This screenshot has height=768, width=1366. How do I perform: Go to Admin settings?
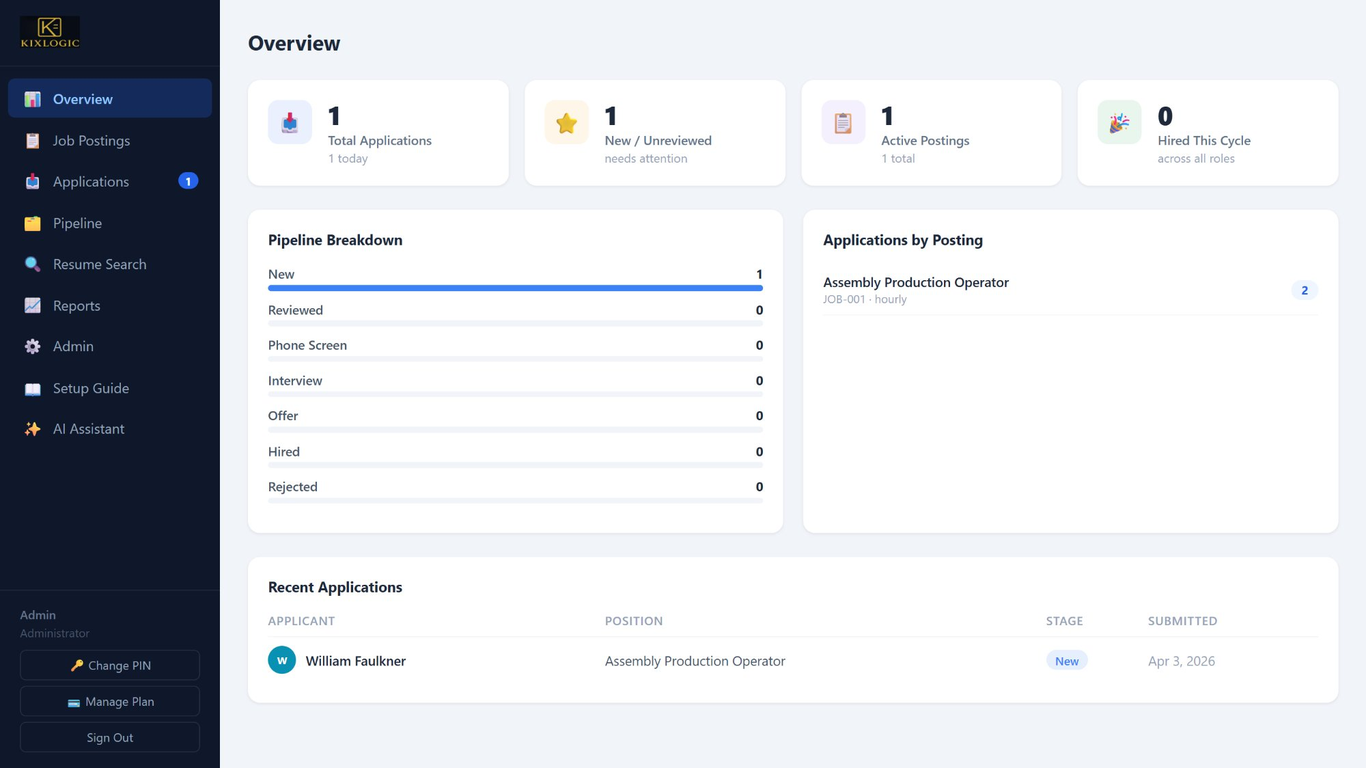[x=110, y=346]
